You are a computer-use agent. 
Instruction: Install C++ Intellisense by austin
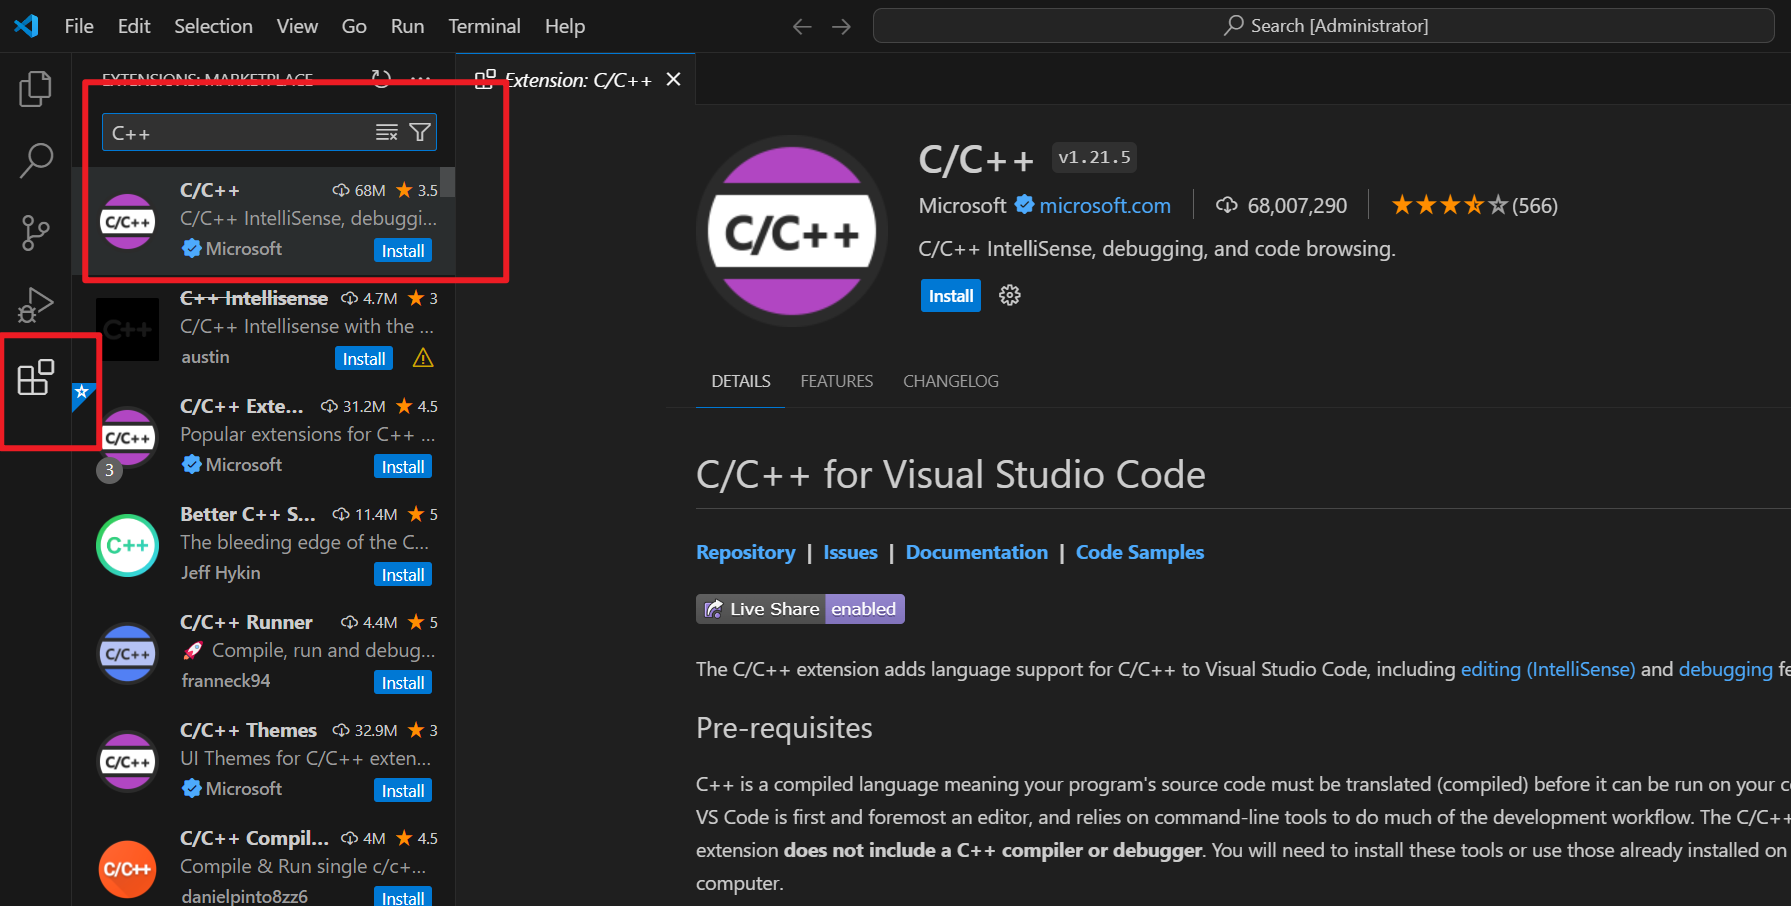(x=364, y=358)
